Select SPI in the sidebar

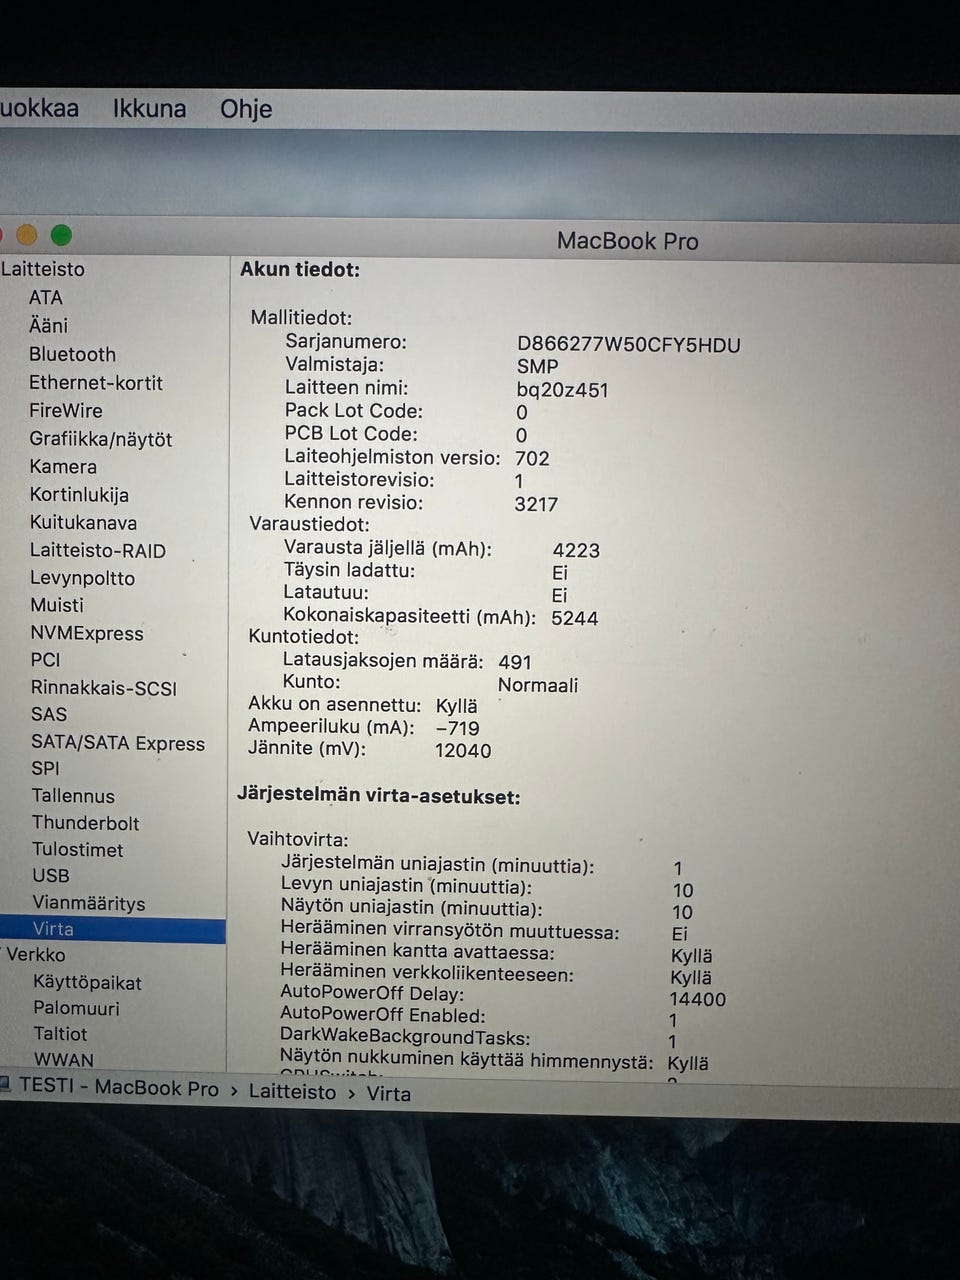coord(45,768)
